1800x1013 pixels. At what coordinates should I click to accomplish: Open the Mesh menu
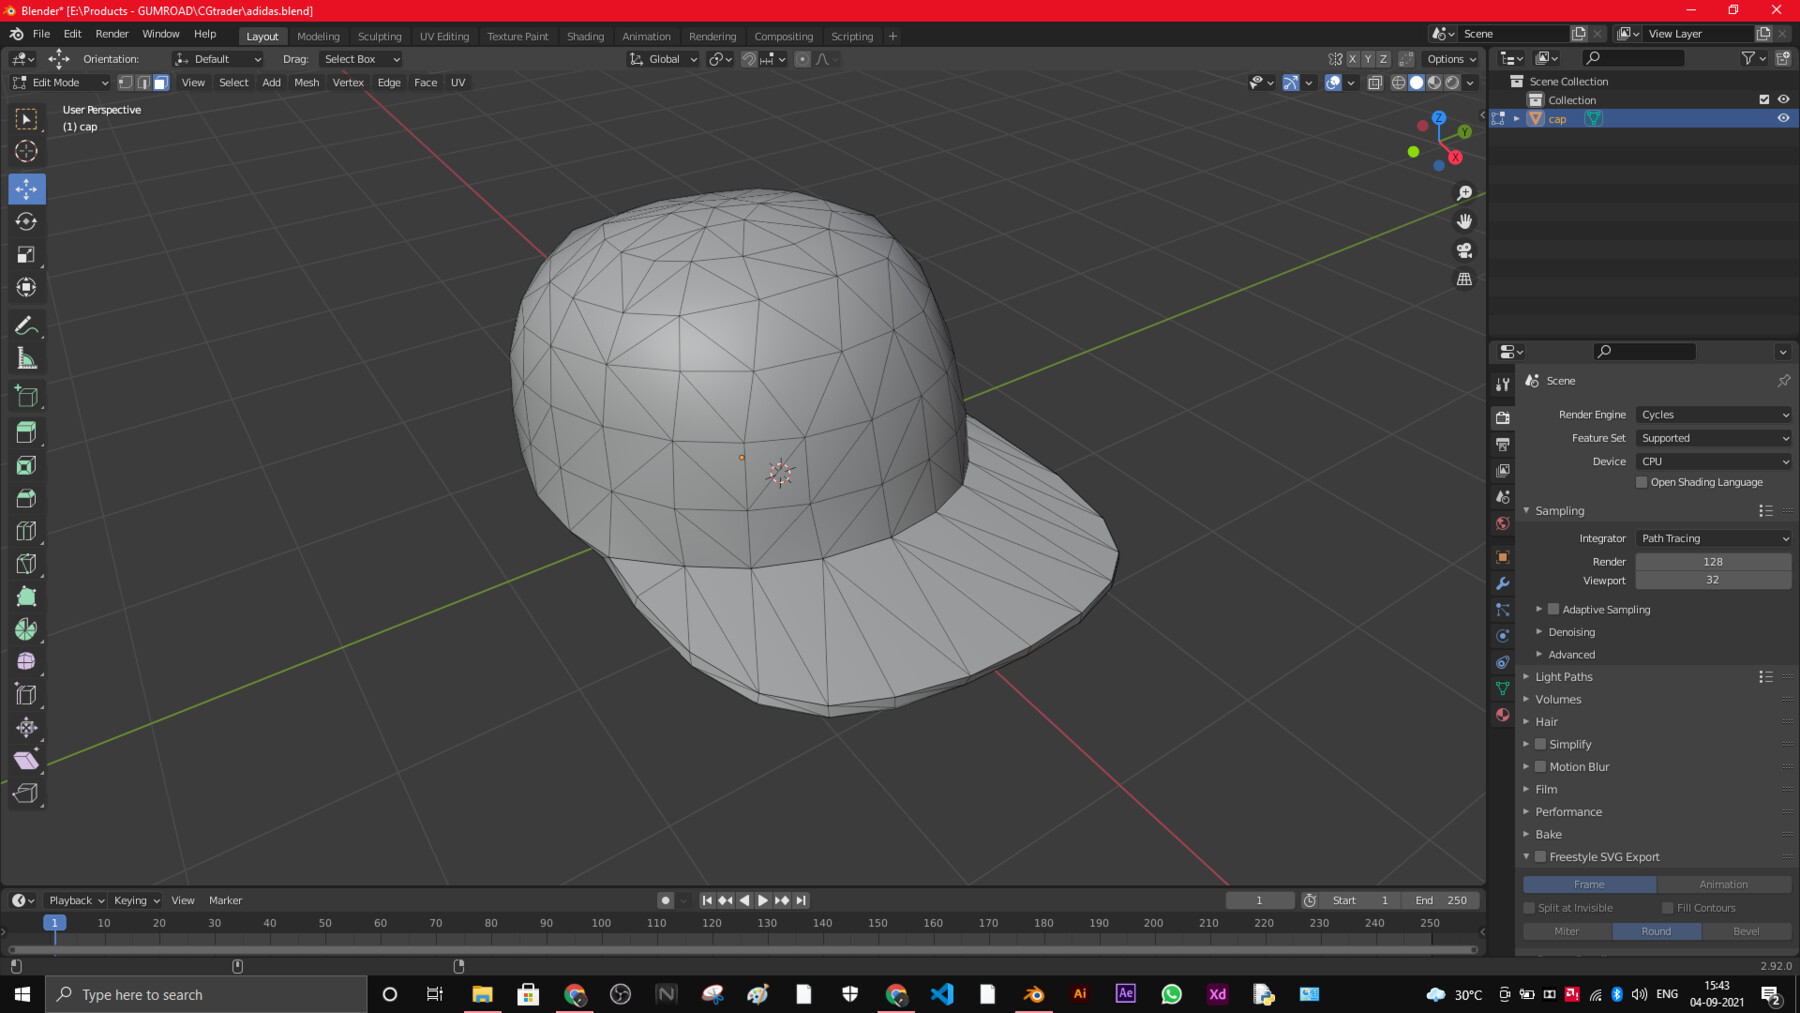point(305,82)
